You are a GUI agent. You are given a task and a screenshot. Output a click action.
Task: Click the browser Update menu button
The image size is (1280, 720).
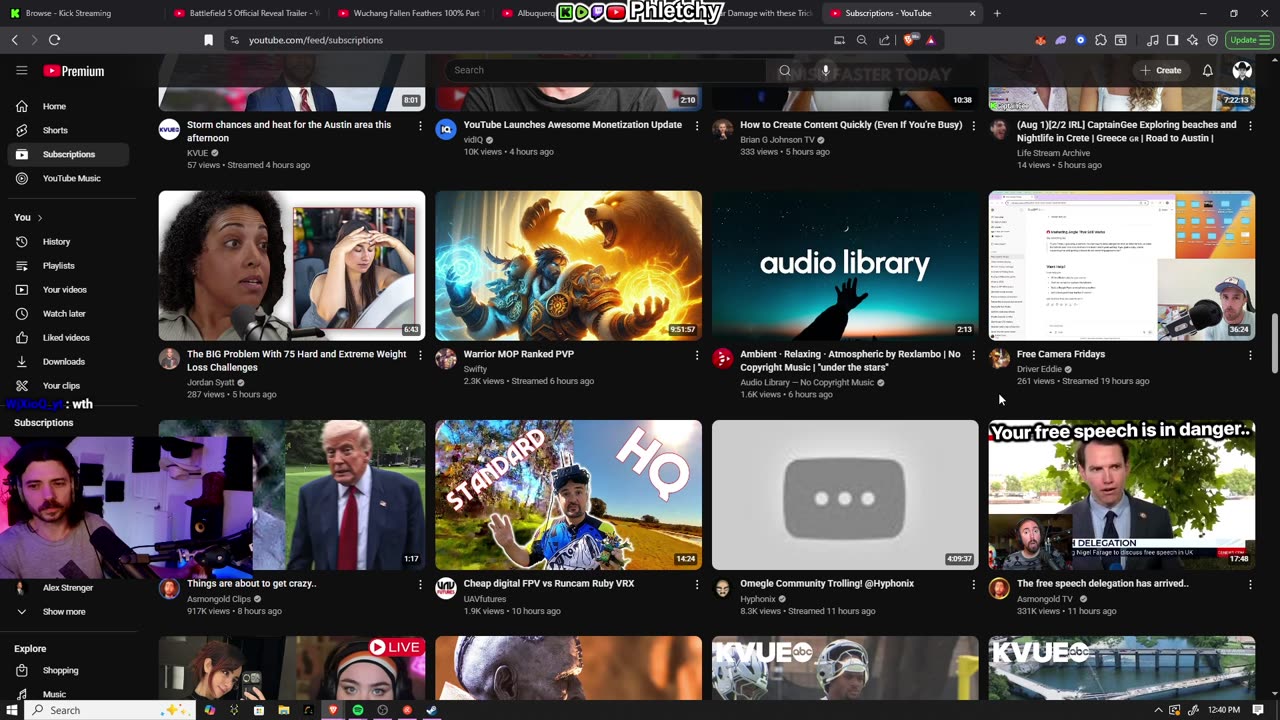click(x=1249, y=40)
